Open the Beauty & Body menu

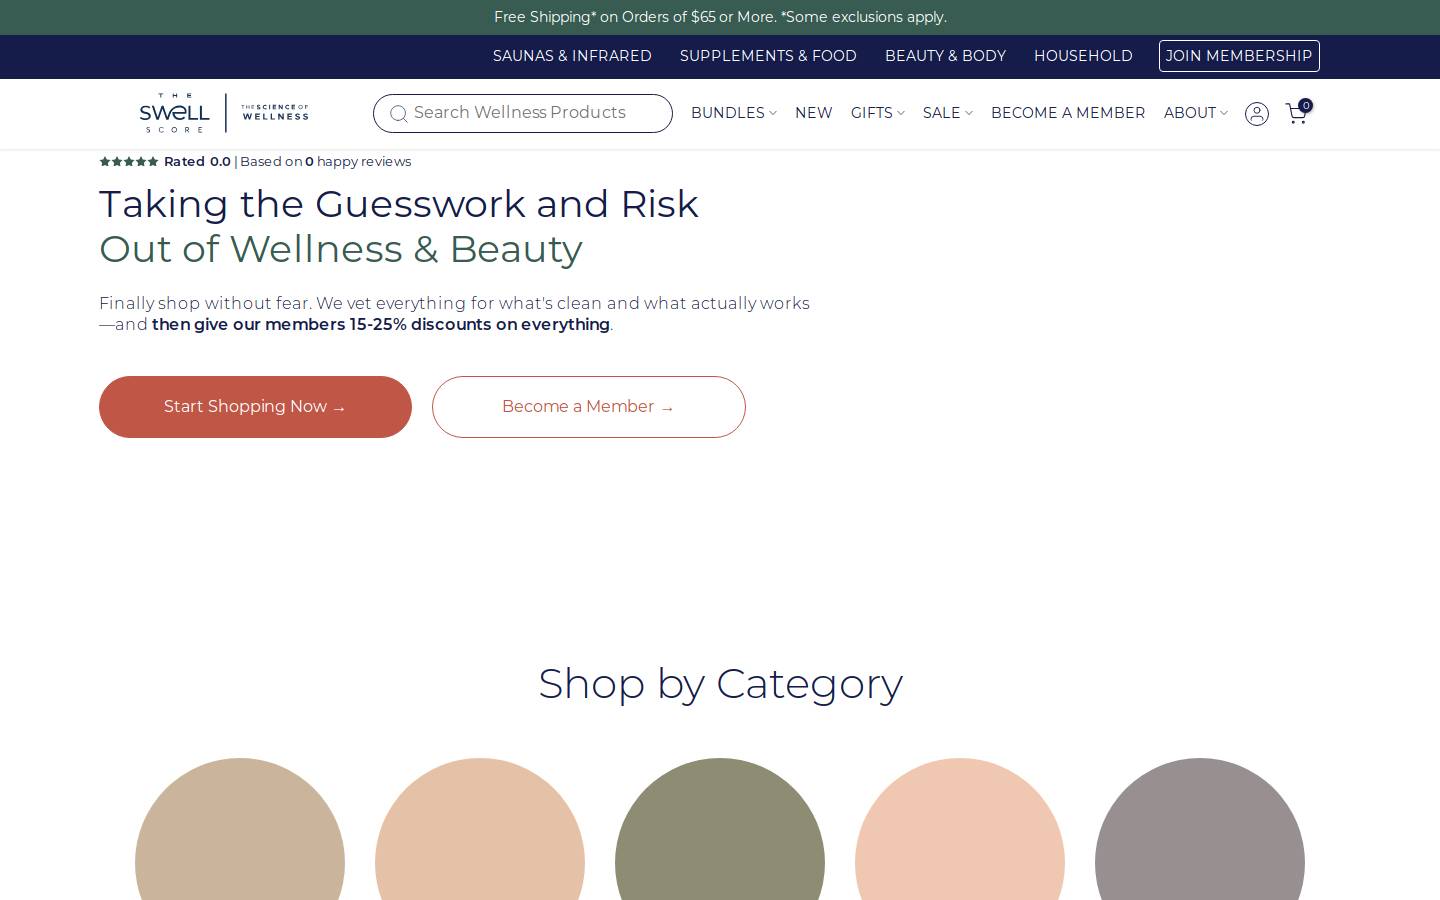point(945,56)
